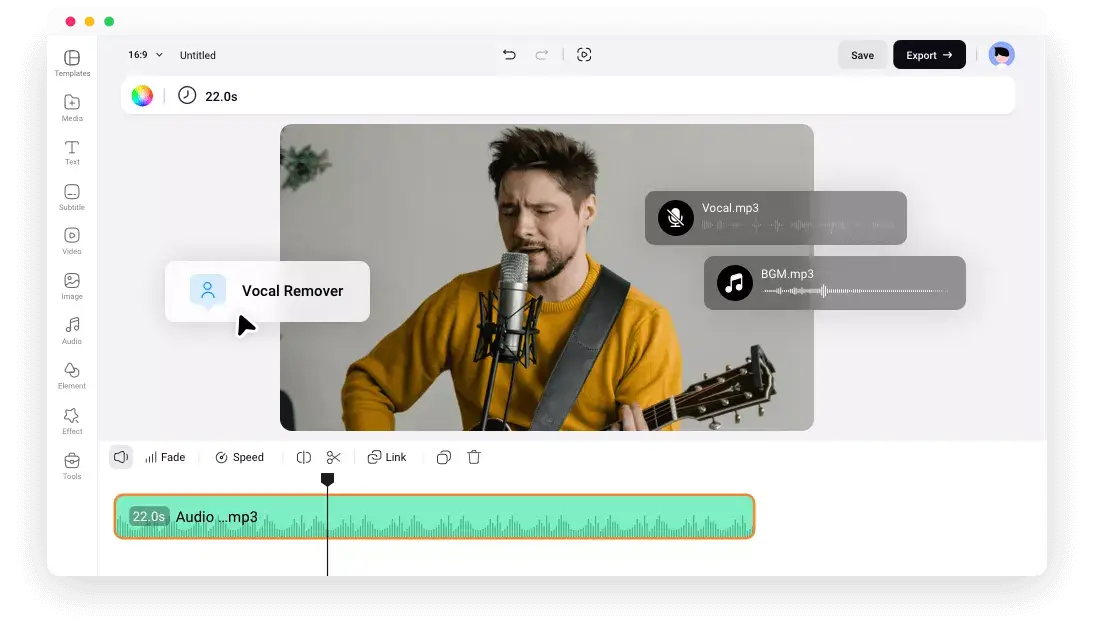This screenshot has width=1094, height=635.
Task: Open the Templates panel in the sidebar
Action: pyautogui.click(x=72, y=64)
